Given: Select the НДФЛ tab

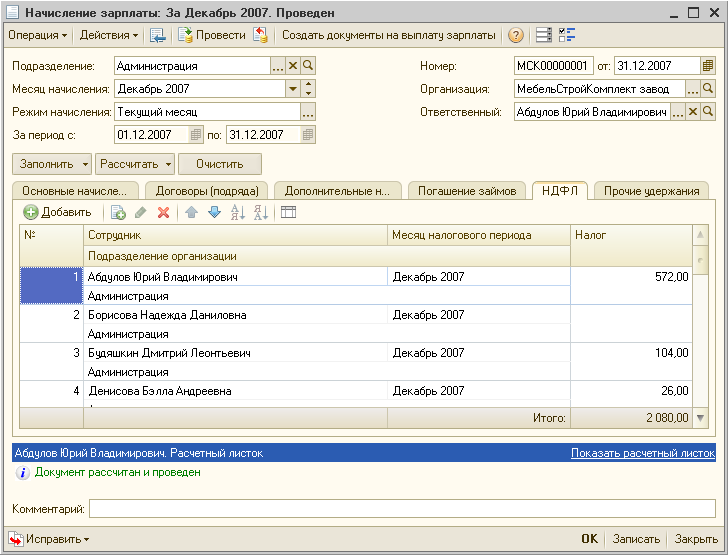Looking at the screenshot, I should tap(560, 190).
